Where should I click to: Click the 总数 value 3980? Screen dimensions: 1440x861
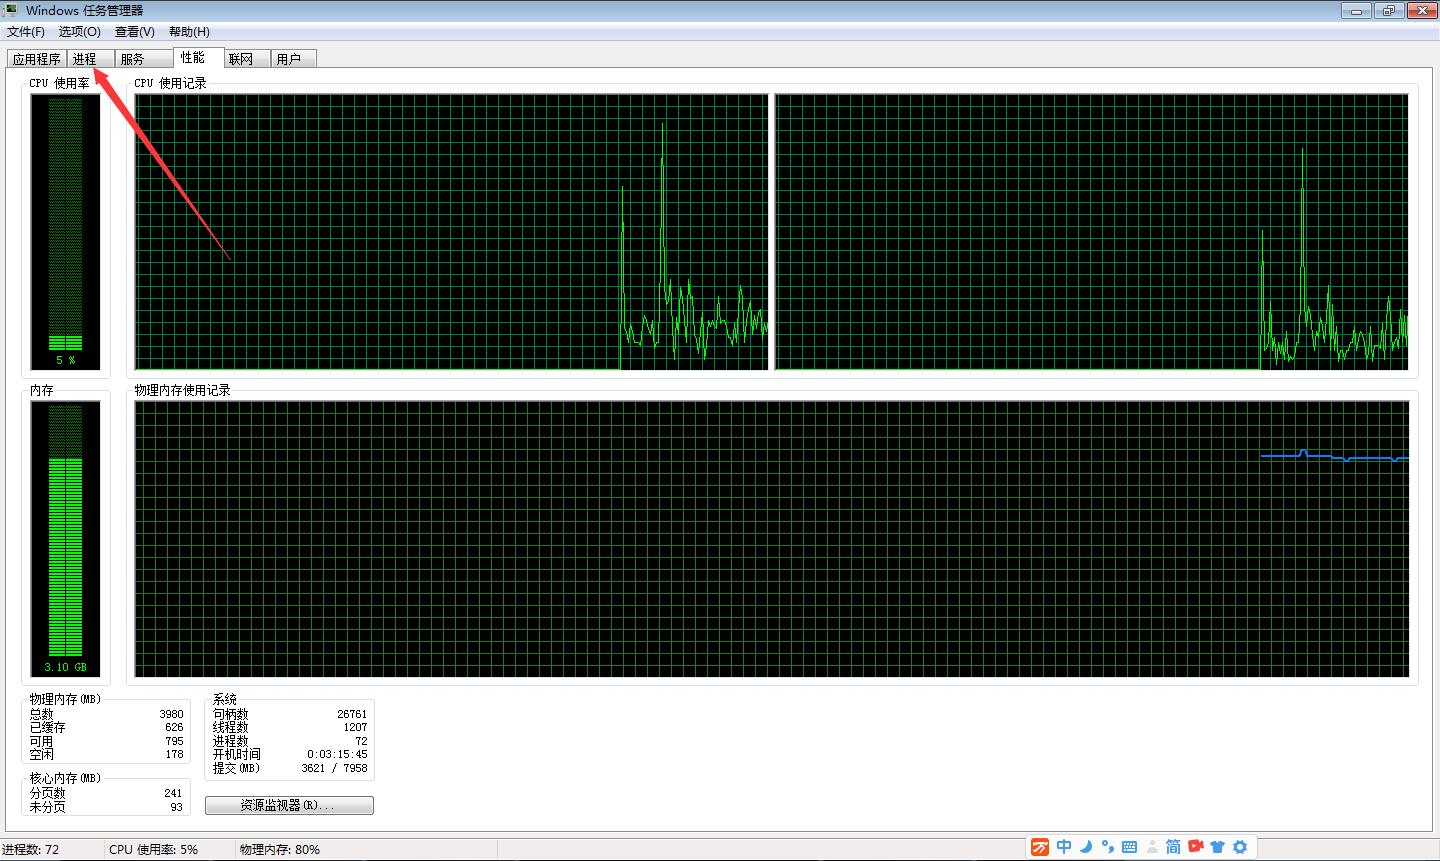tap(171, 714)
